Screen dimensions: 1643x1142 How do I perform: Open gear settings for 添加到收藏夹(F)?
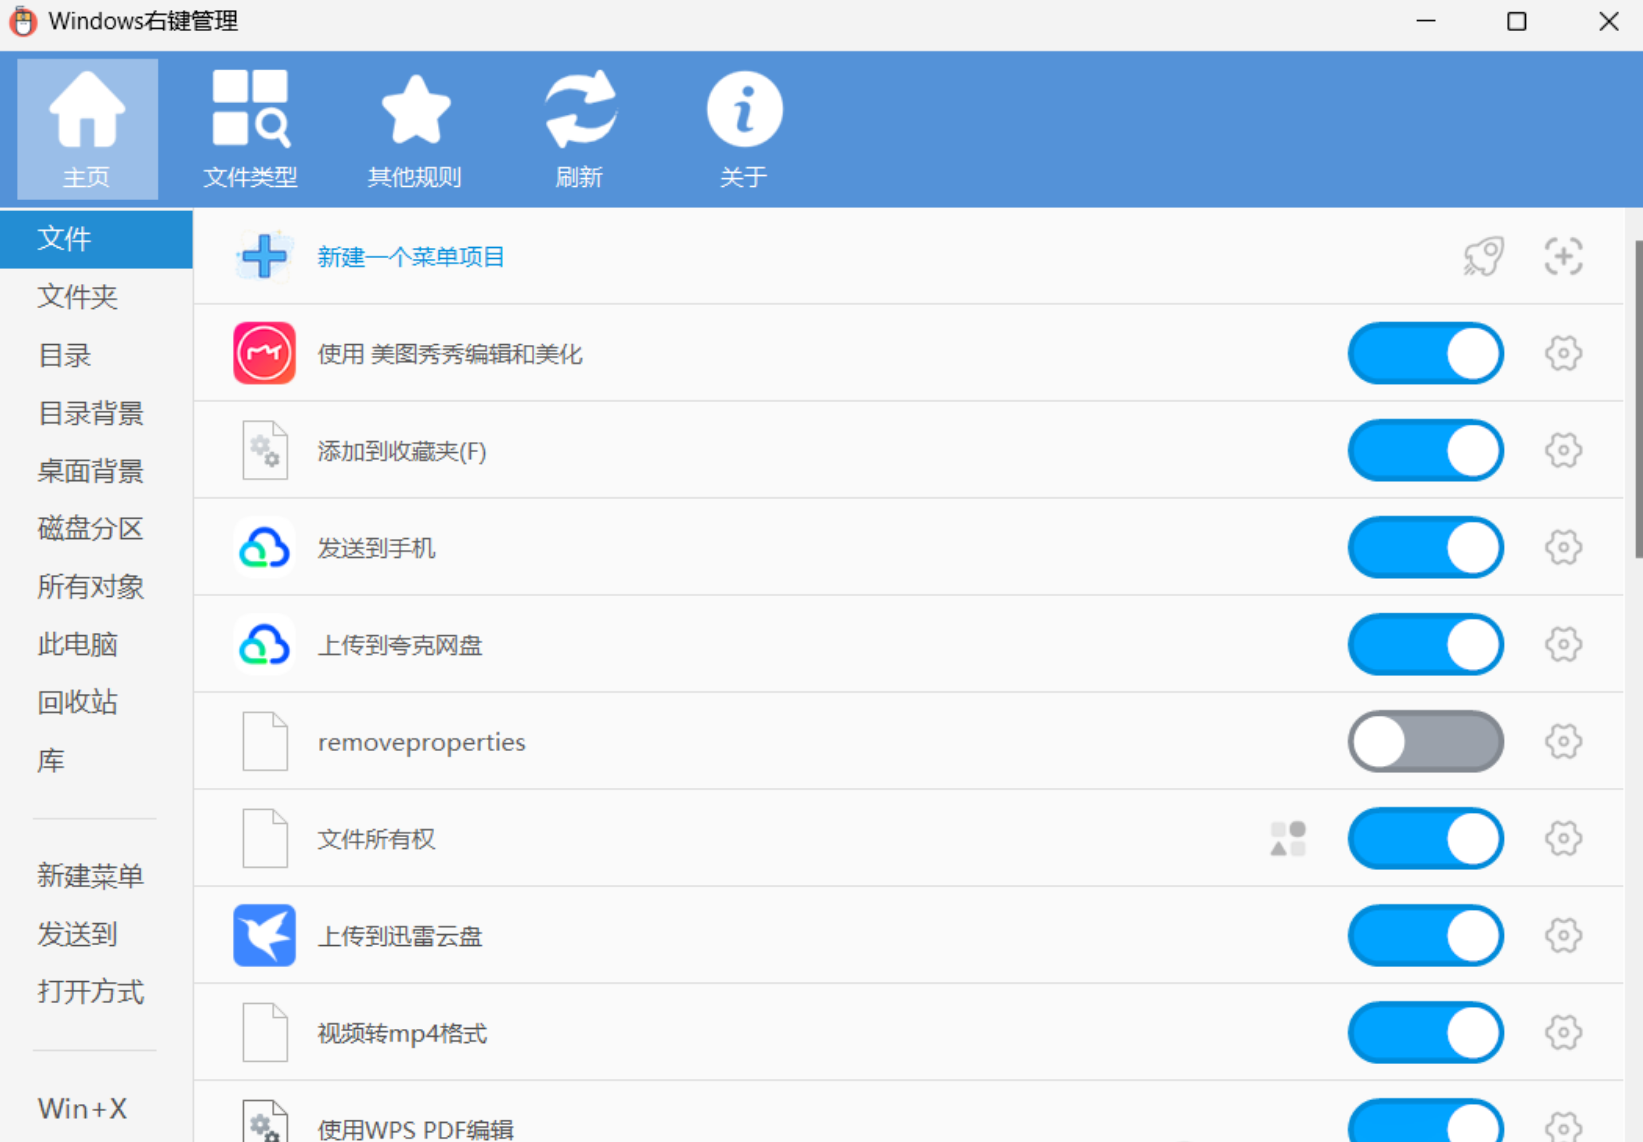1563,450
